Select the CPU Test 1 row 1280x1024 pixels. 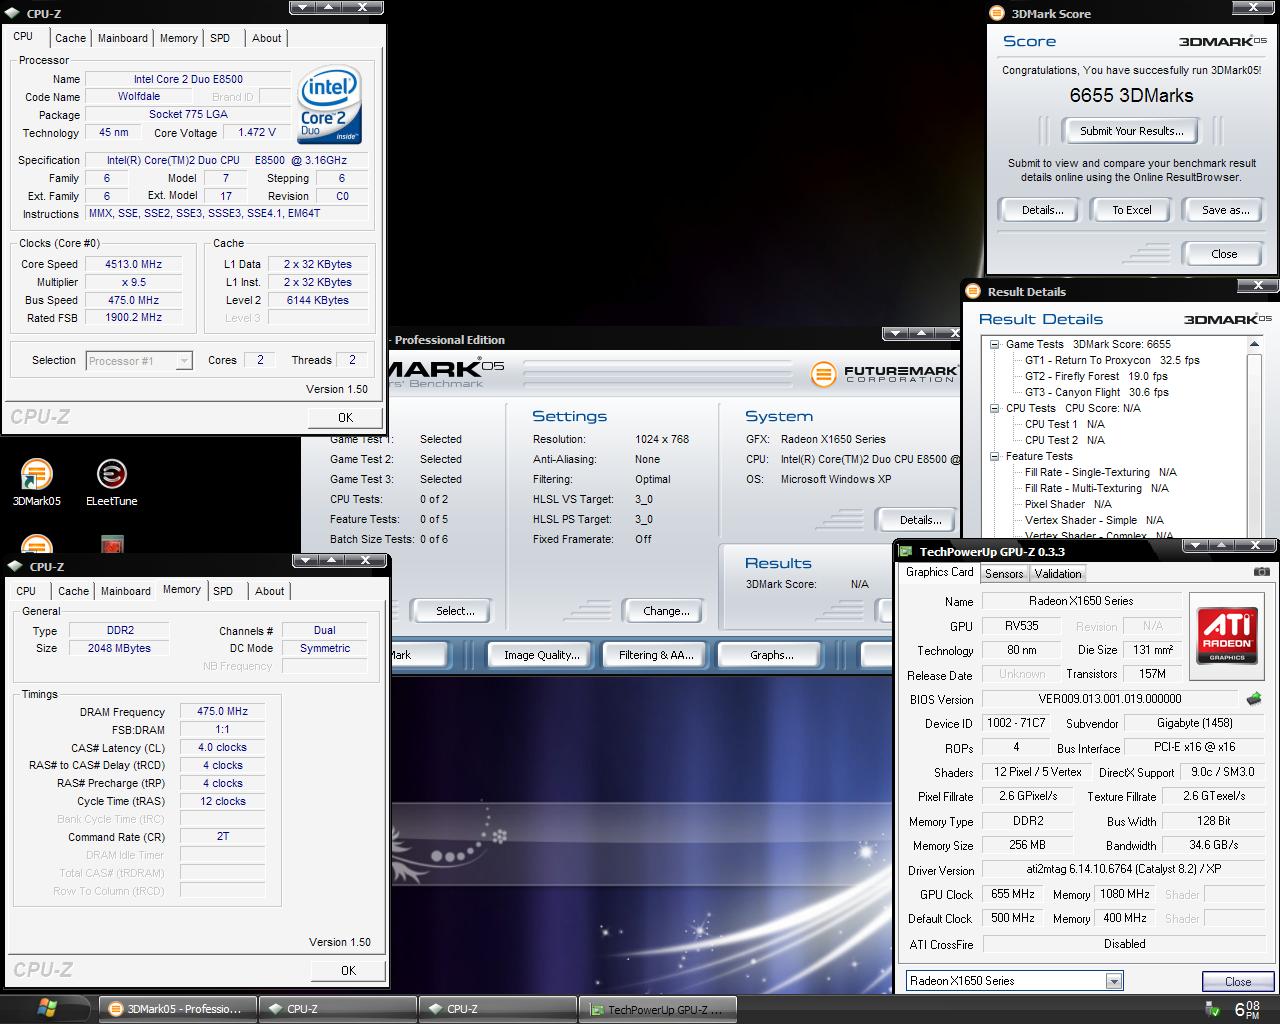[x=1065, y=424]
